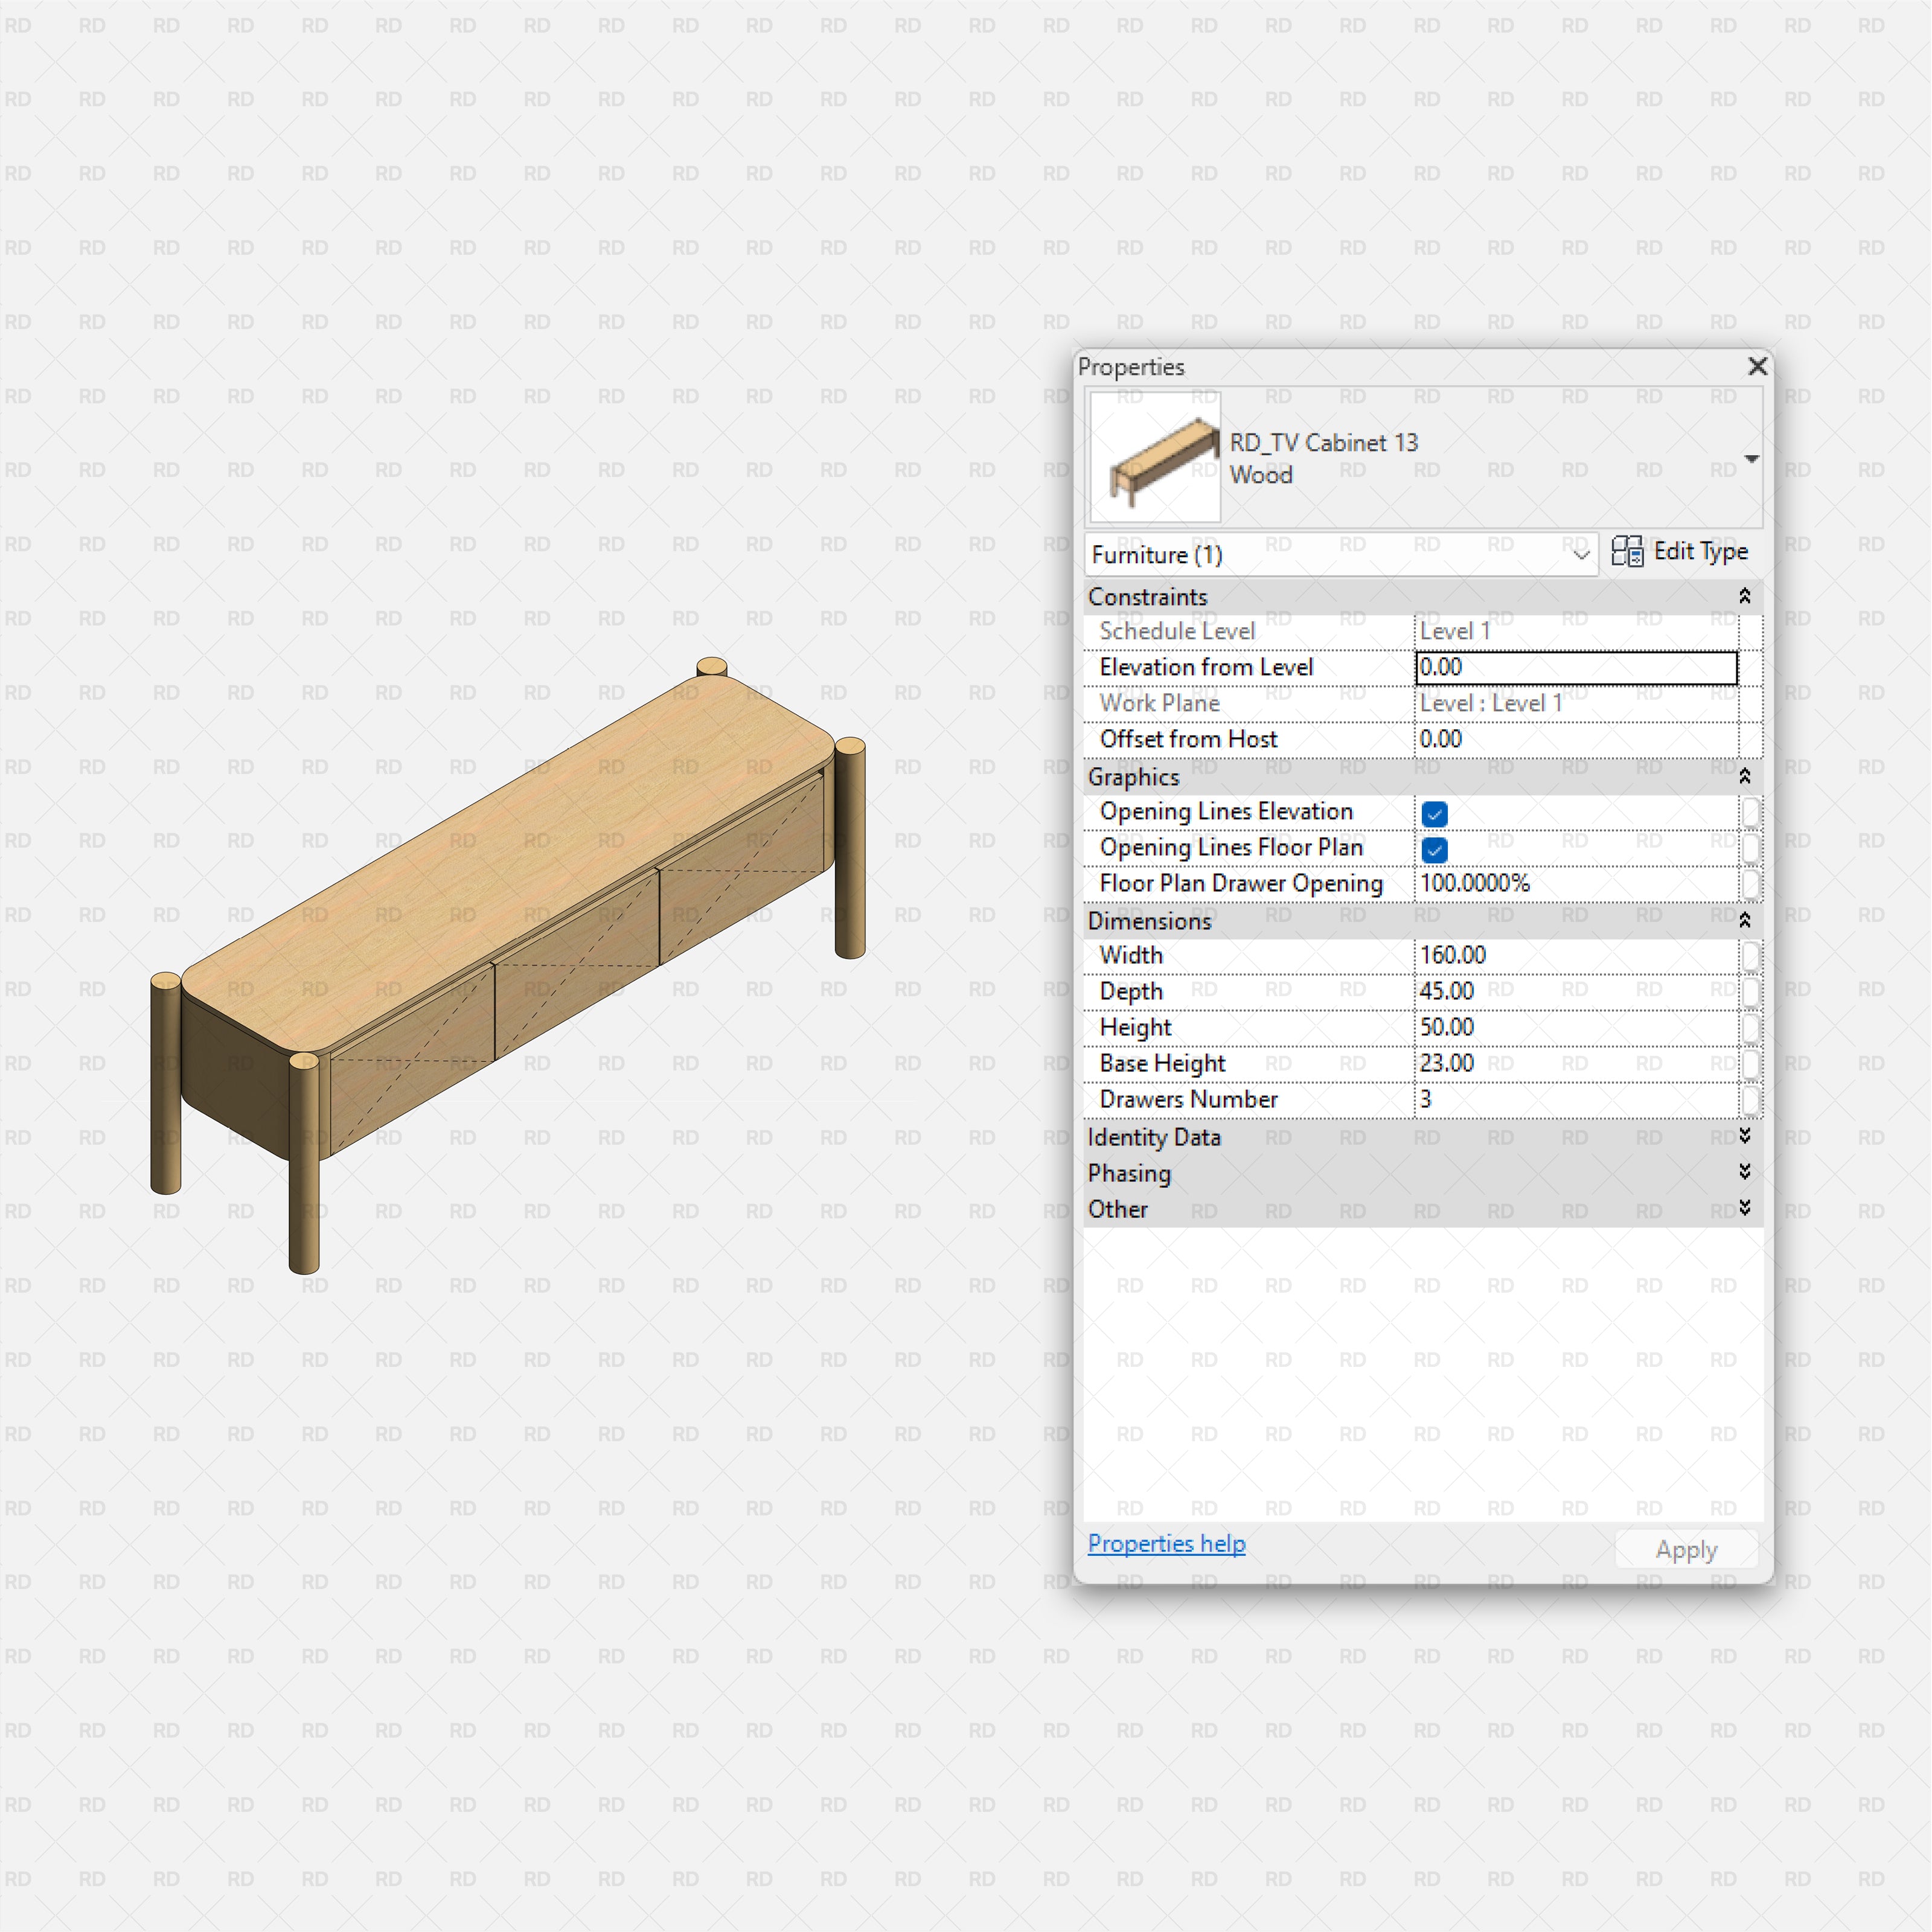Screen dimensions: 1932x1932
Task: Disable Opening Lines Elevation
Action: click(x=1434, y=813)
